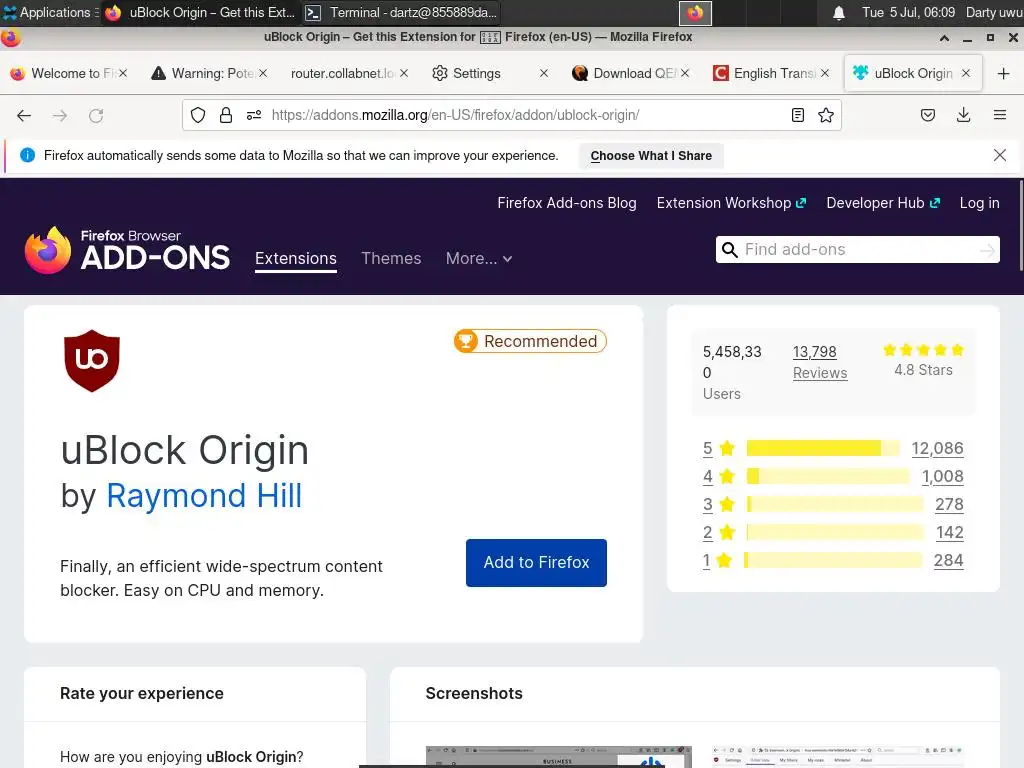1024x768 pixels.
Task: Click the Firefox Browser ADD-ONS logo
Action: pos(127,250)
